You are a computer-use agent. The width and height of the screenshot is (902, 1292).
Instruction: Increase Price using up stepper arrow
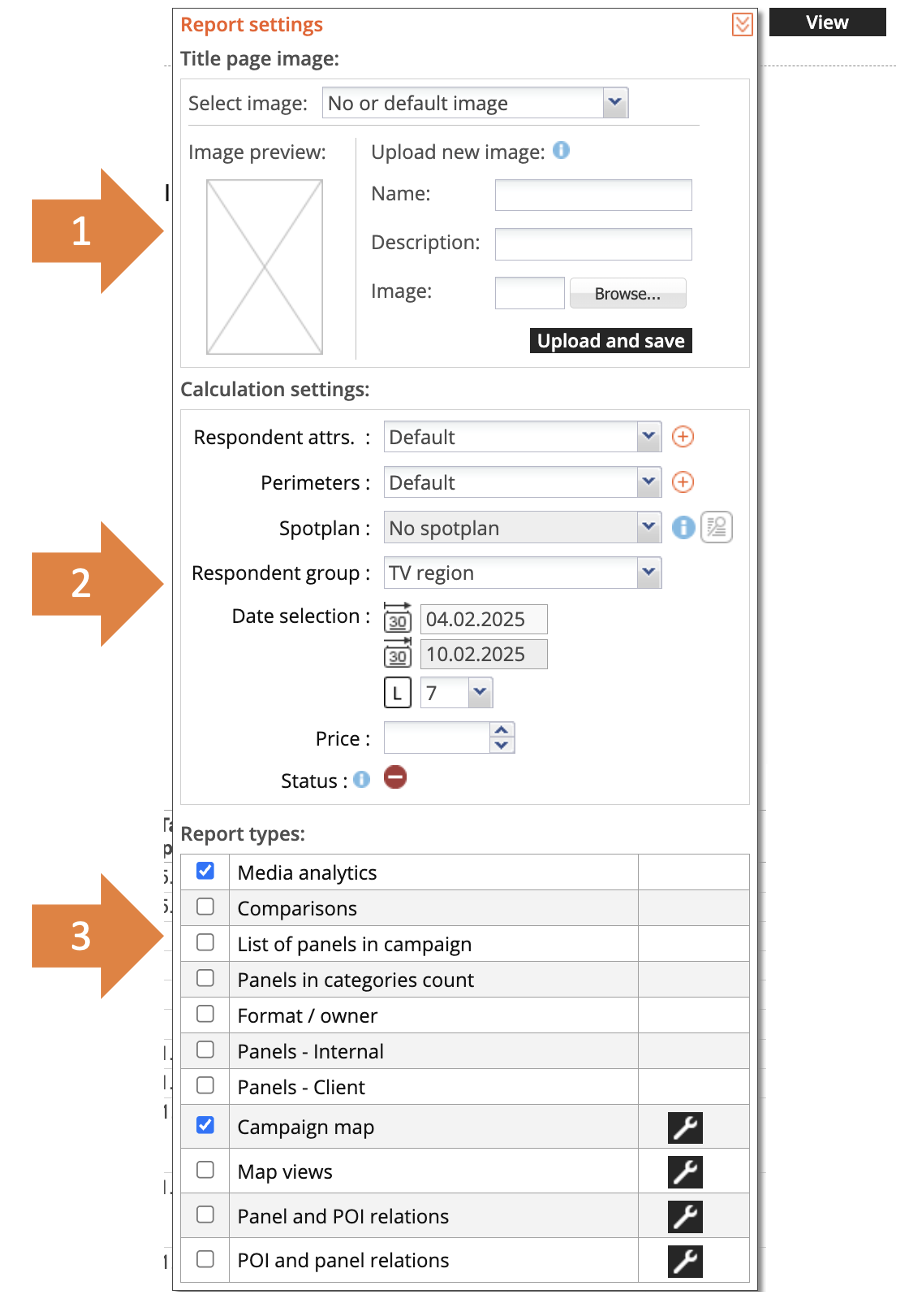point(502,730)
